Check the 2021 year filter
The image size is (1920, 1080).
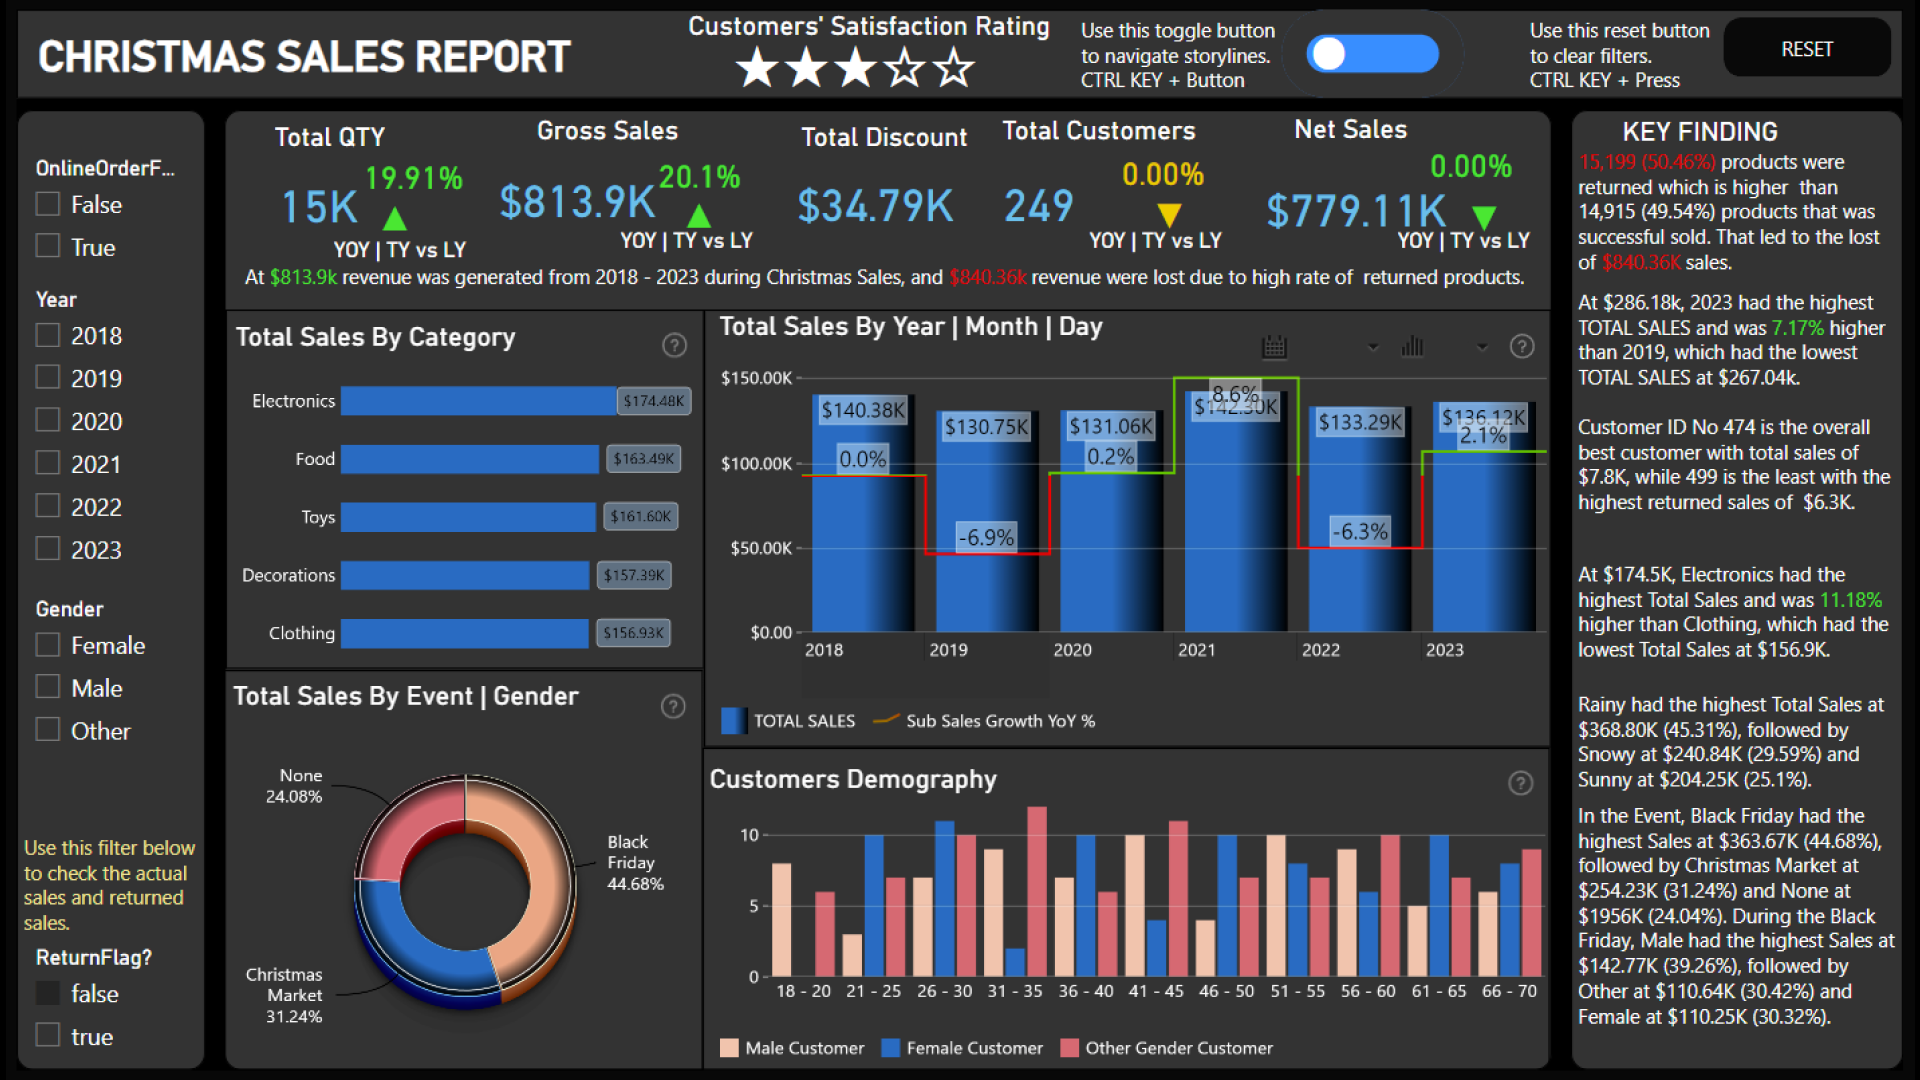click(x=48, y=463)
